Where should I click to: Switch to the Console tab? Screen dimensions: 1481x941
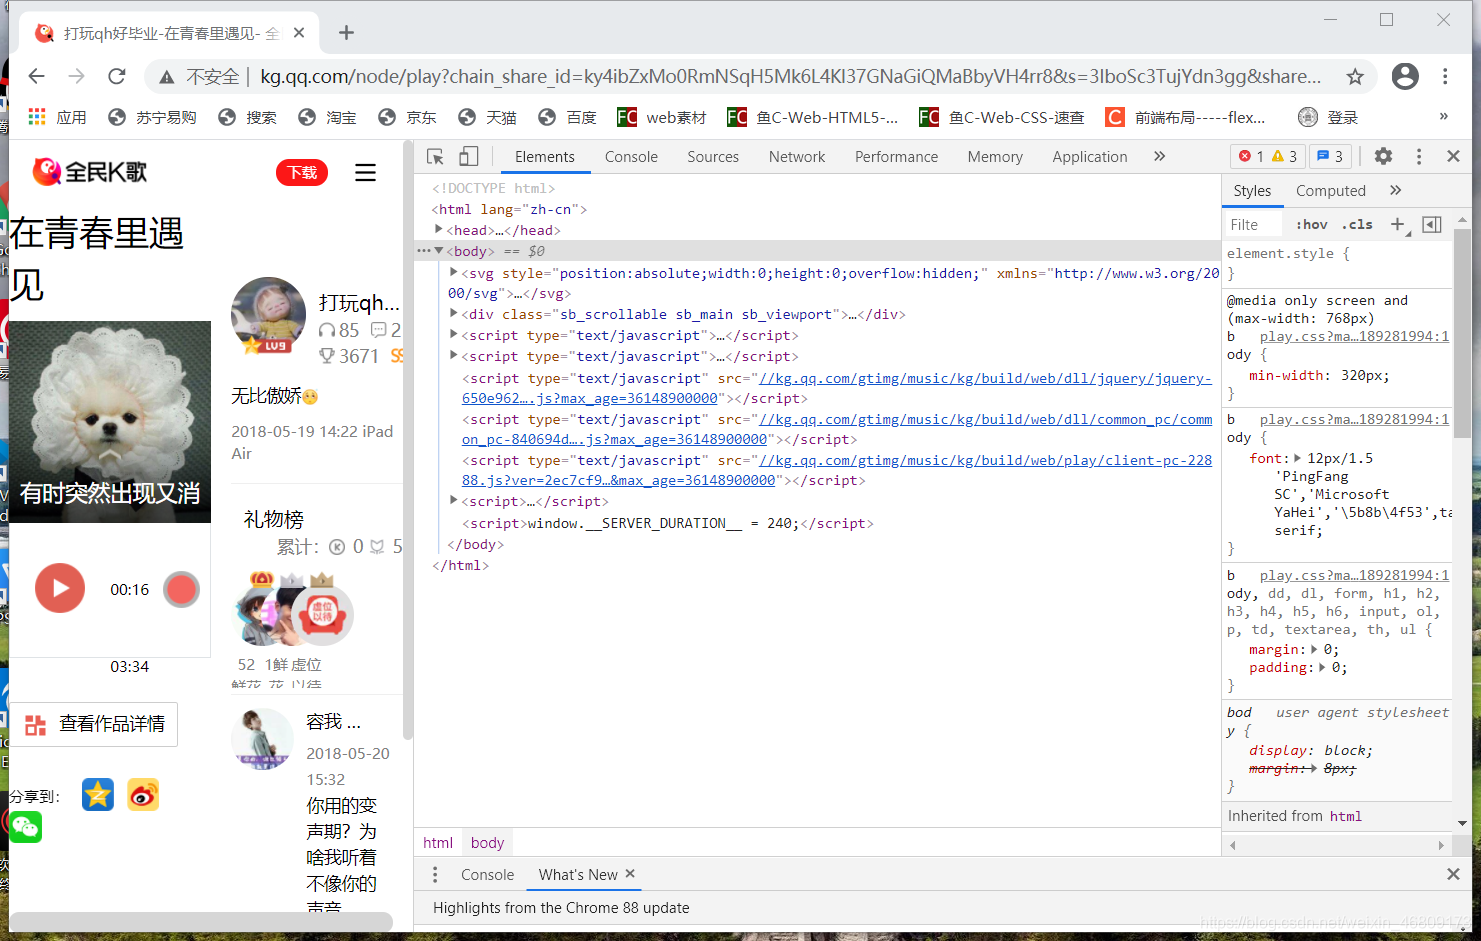tap(631, 156)
